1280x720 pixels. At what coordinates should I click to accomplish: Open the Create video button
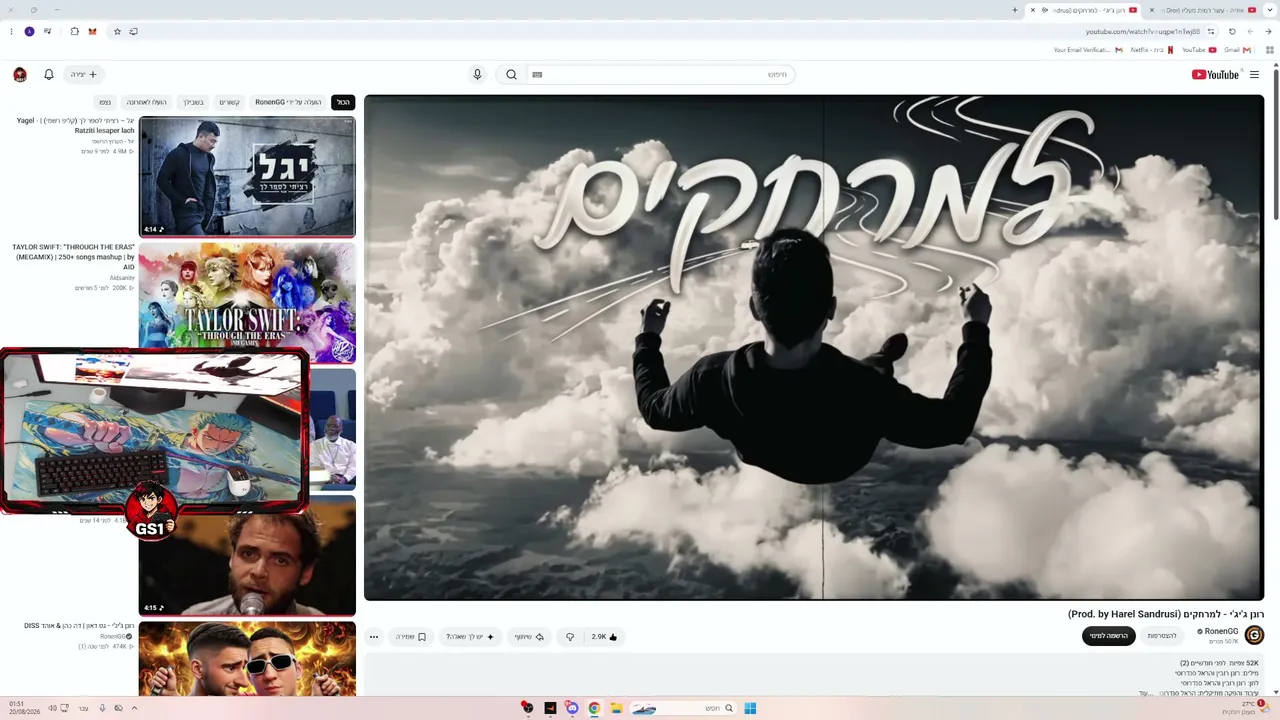[84, 74]
